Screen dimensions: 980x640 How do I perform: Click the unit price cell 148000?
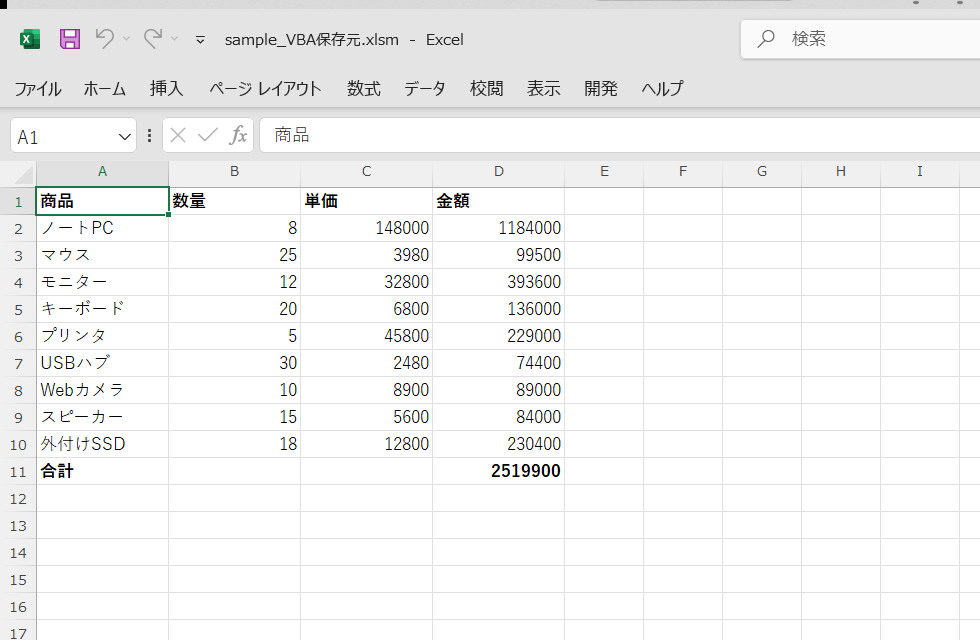click(367, 228)
